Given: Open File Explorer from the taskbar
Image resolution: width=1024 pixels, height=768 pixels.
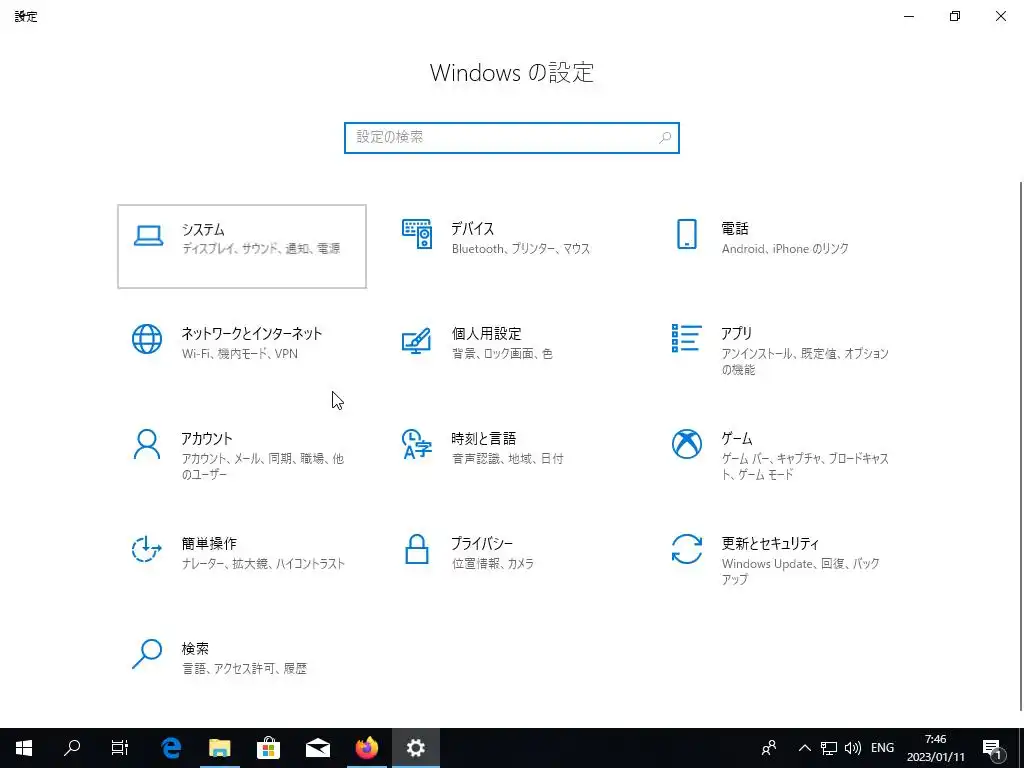Looking at the screenshot, I should [220, 748].
